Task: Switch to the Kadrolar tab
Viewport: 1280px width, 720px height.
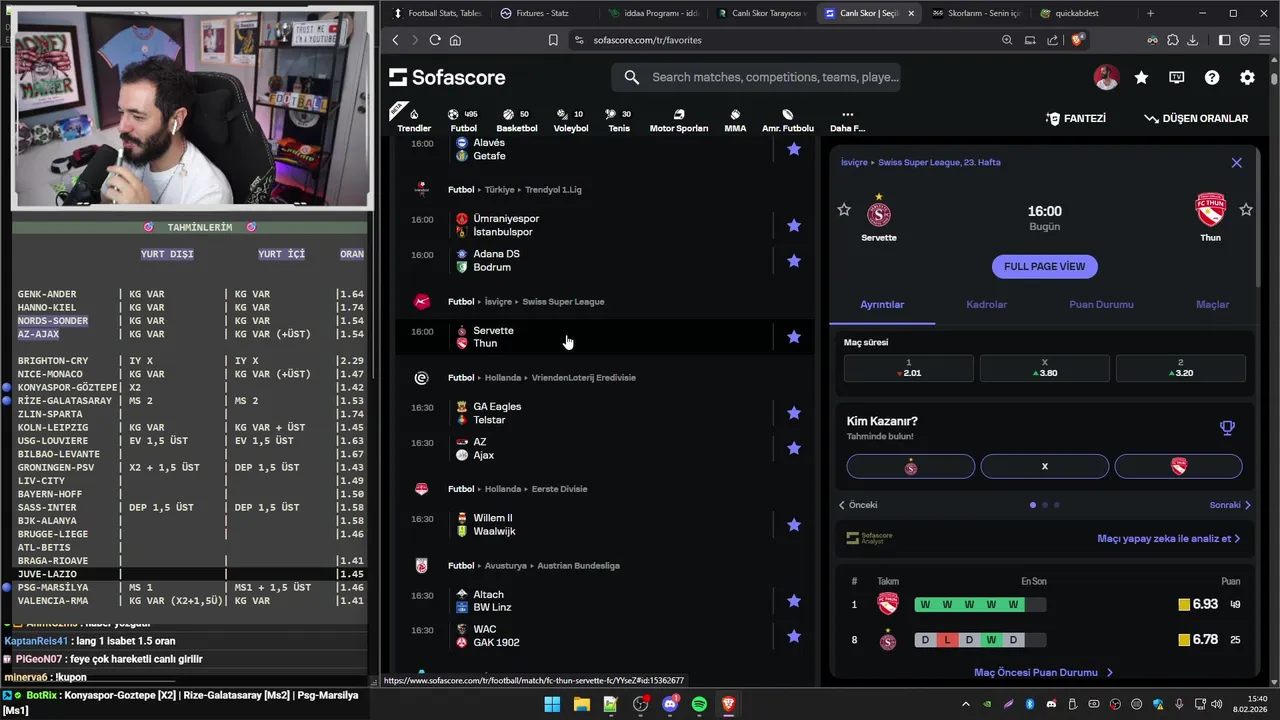Action: (986, 304)
